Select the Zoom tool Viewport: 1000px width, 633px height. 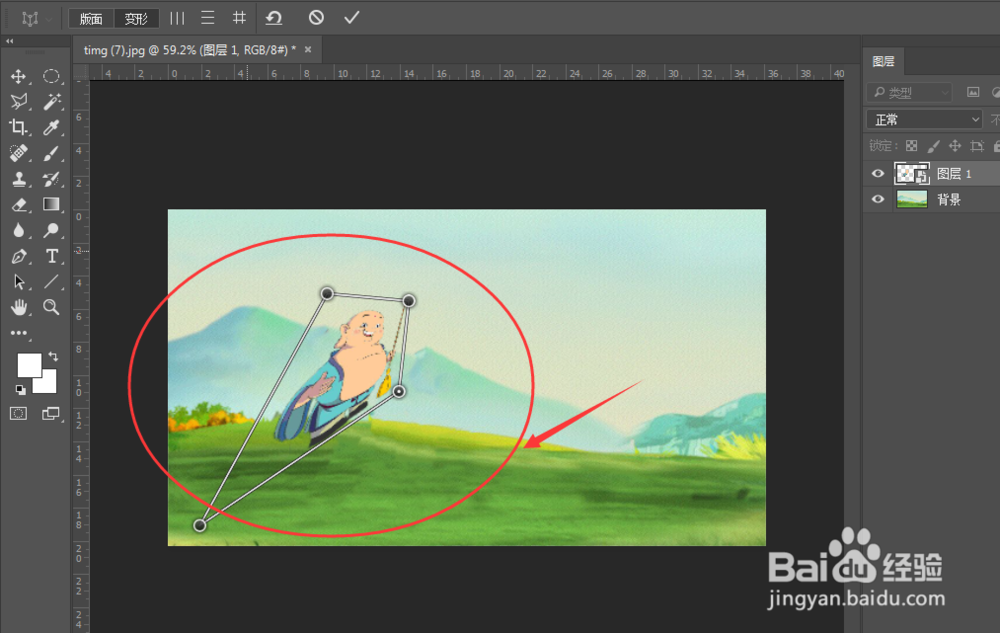tap(51, 307)
